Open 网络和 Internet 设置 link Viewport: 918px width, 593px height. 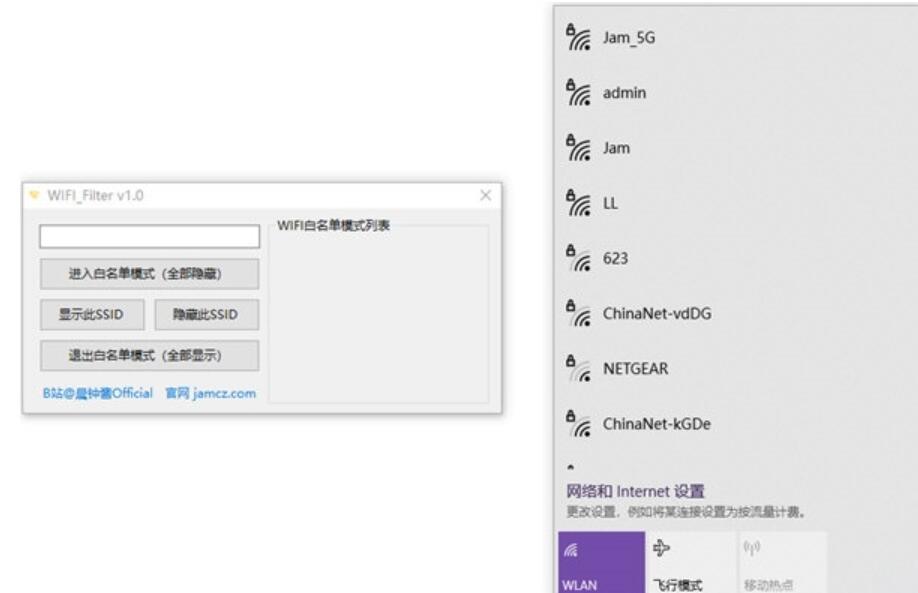coord(635,491)
